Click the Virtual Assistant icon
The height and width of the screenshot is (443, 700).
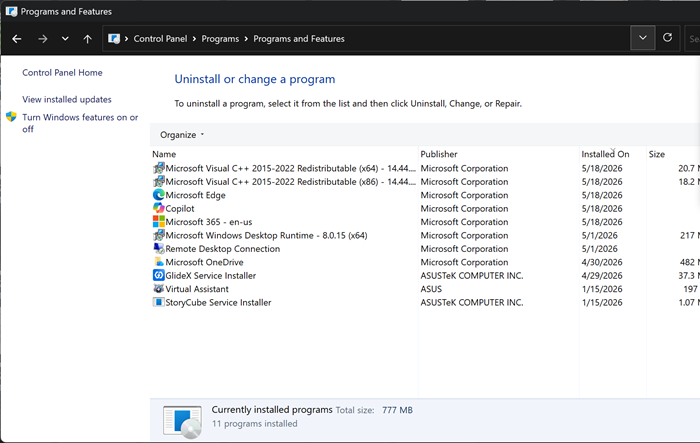(158, 288)
